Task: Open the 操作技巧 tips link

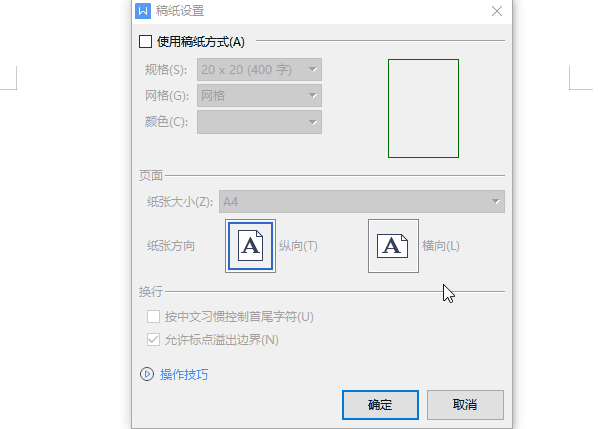Action: coord(184,374)
